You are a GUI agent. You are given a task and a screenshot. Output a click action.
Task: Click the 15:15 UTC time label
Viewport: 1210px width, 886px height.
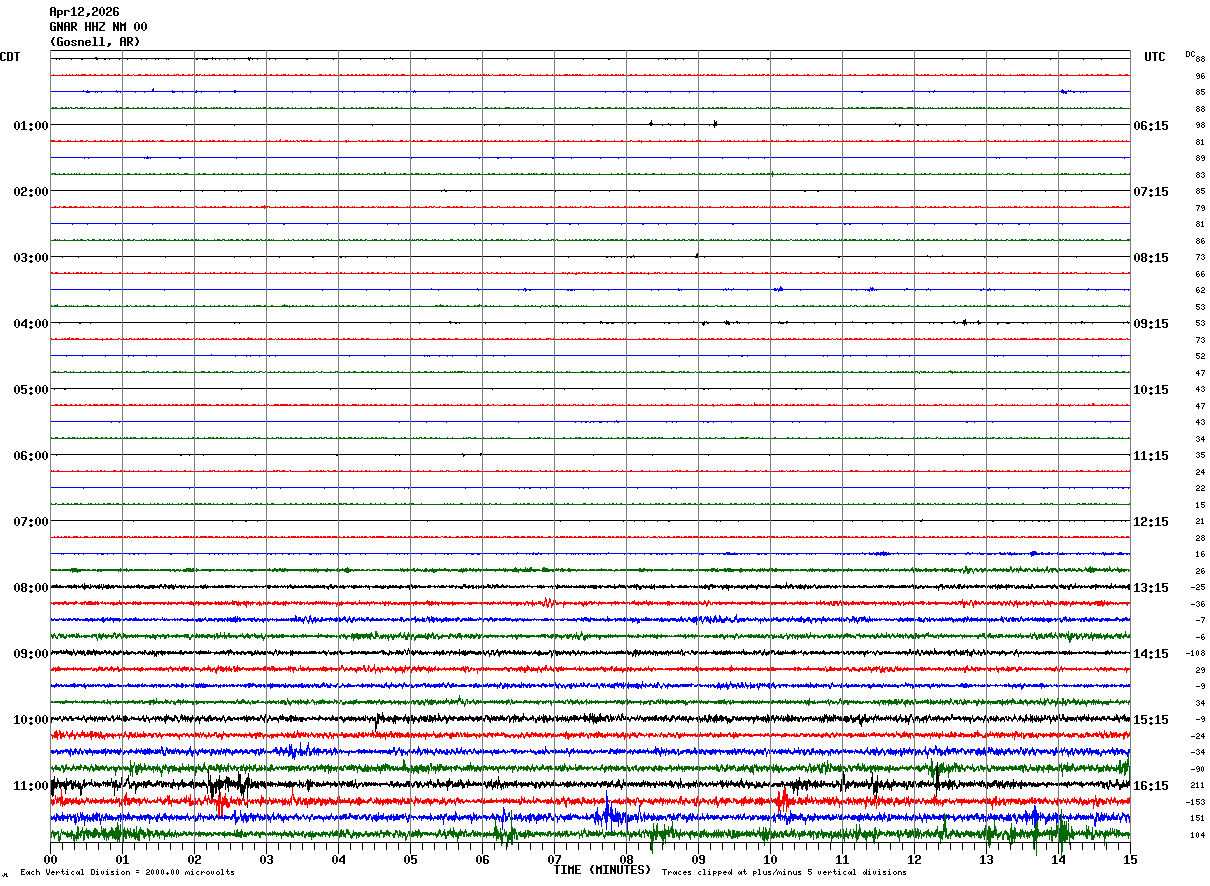pos(1151,720)
